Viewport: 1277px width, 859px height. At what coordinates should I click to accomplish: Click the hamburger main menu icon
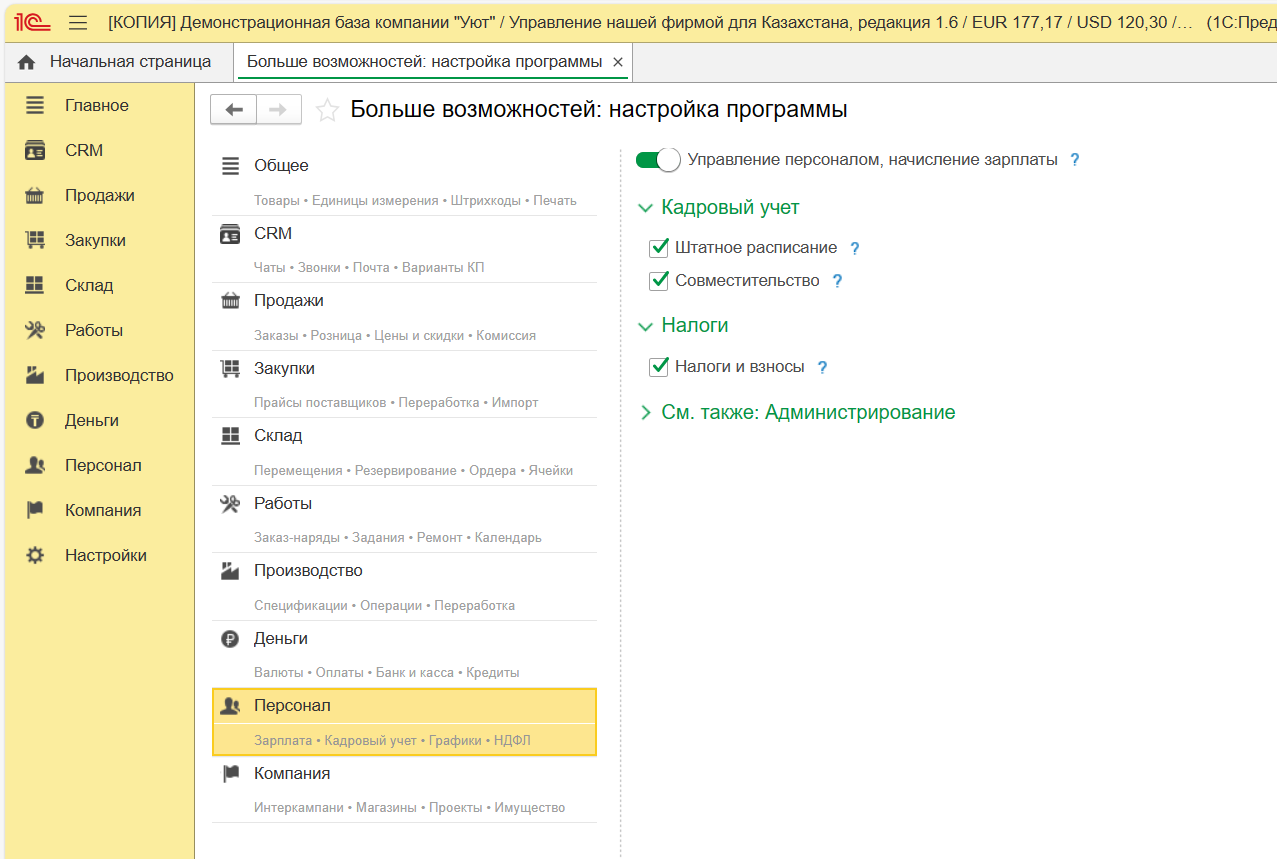coord(78,23)
